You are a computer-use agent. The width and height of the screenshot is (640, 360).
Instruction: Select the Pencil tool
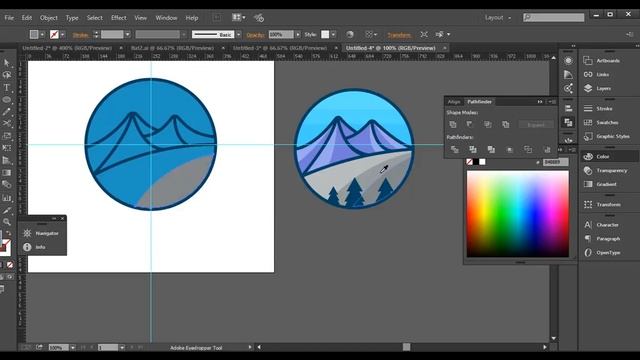point(7,111)
